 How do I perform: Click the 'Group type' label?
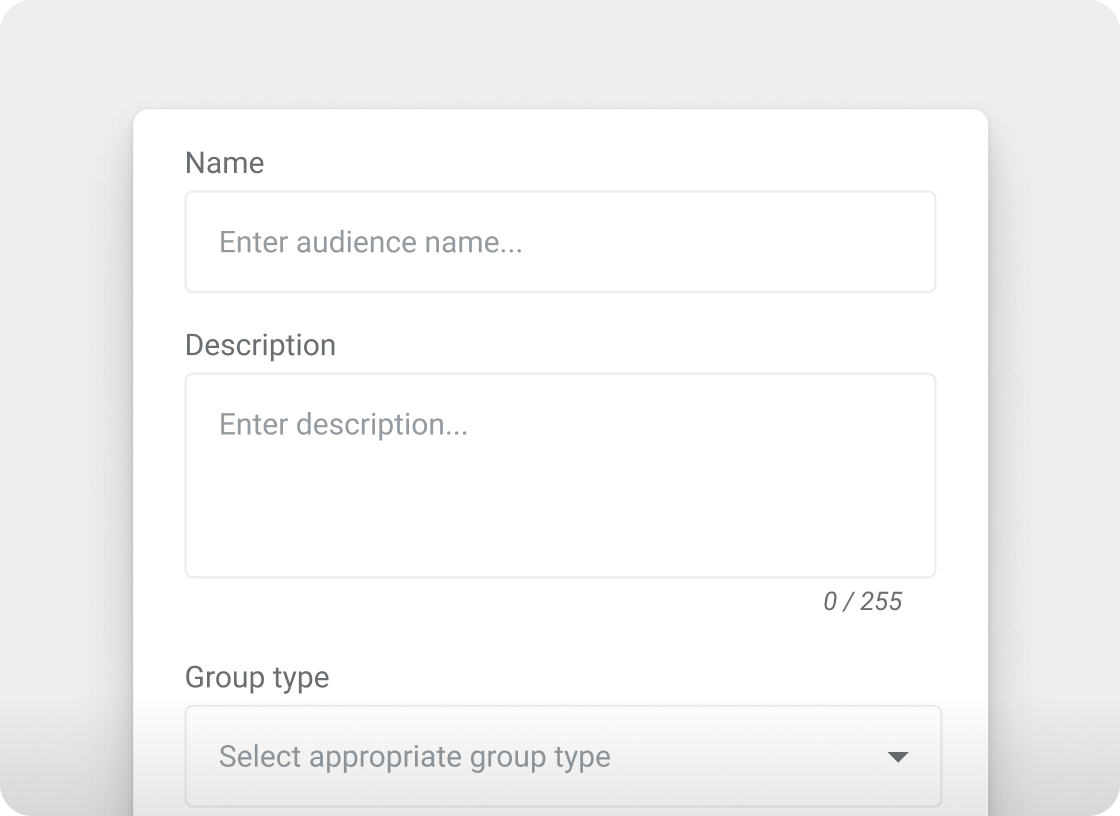(256, 677)
